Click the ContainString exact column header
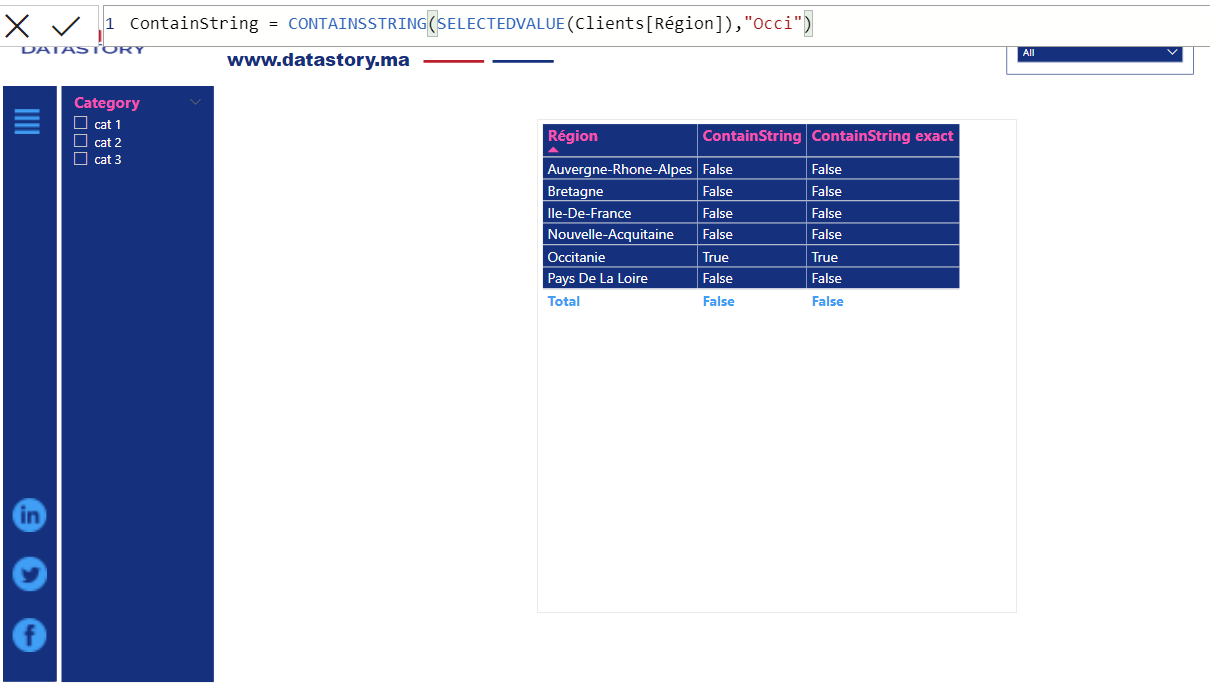 pyautogui.click(x=882, y=136)
